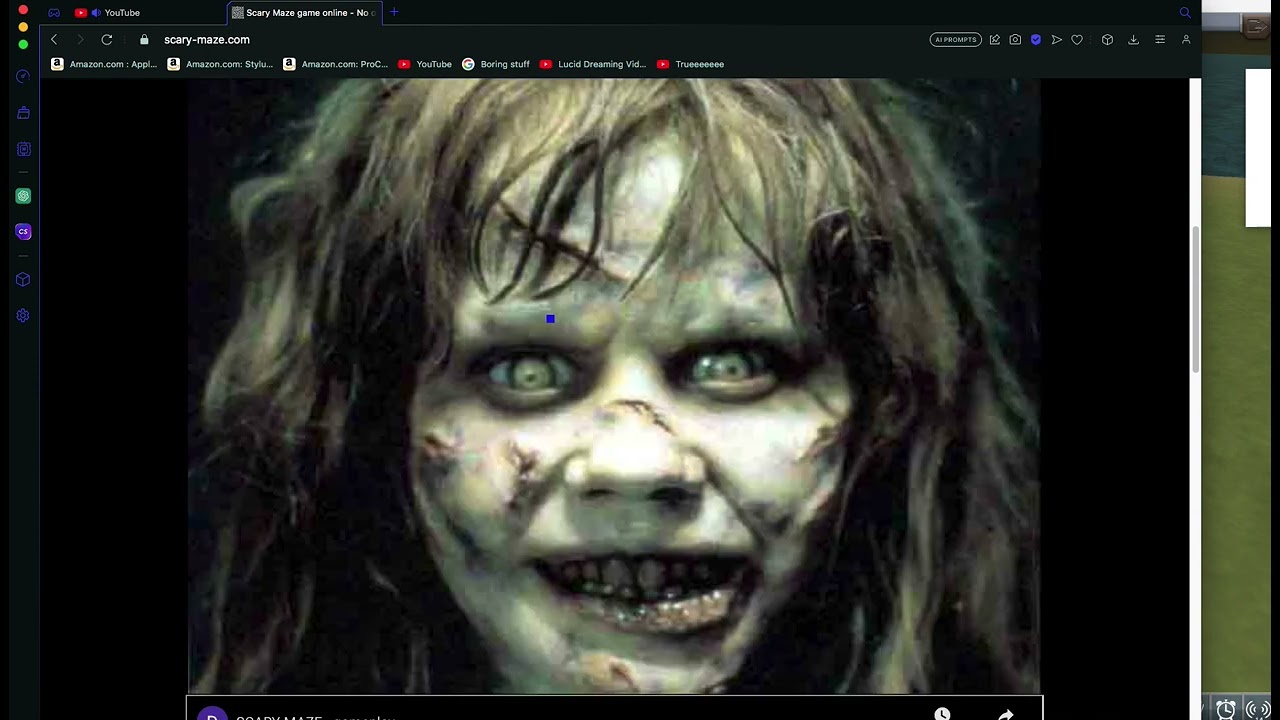Open extensions cube icon in toolbar
The width and height of the screenshot is (1280, 720).
pyautogui.click(x=1107, y=40)
